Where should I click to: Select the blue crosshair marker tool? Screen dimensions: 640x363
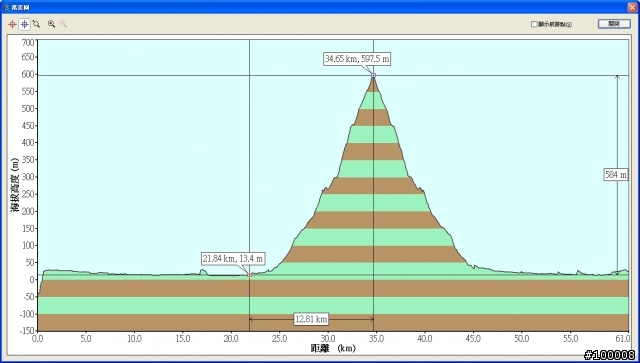click(24, 24)
